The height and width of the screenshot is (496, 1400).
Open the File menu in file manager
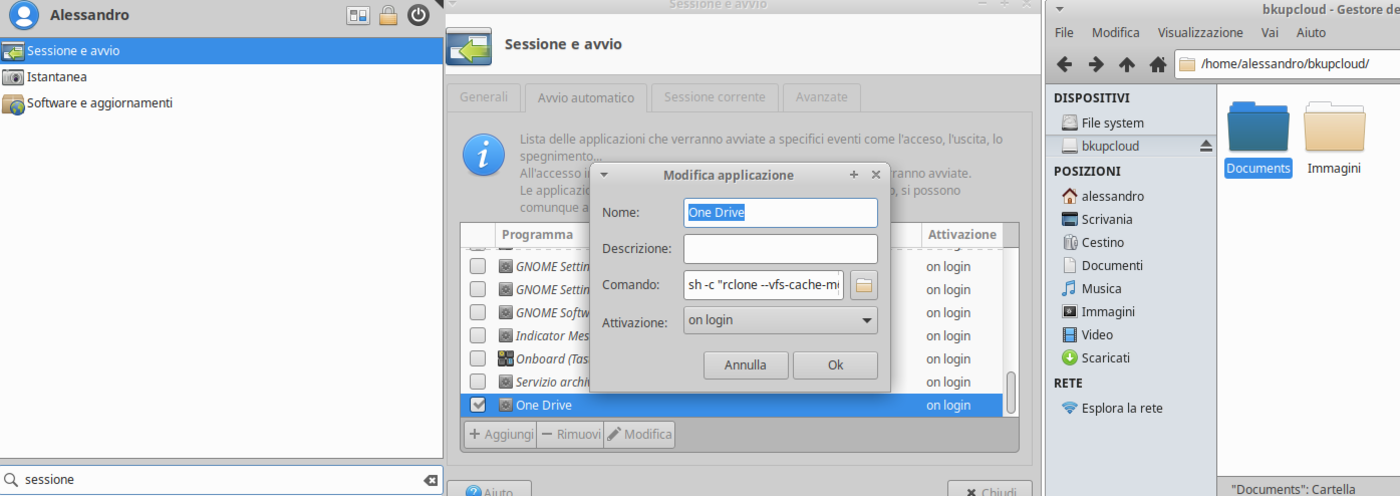point(1064,33)
